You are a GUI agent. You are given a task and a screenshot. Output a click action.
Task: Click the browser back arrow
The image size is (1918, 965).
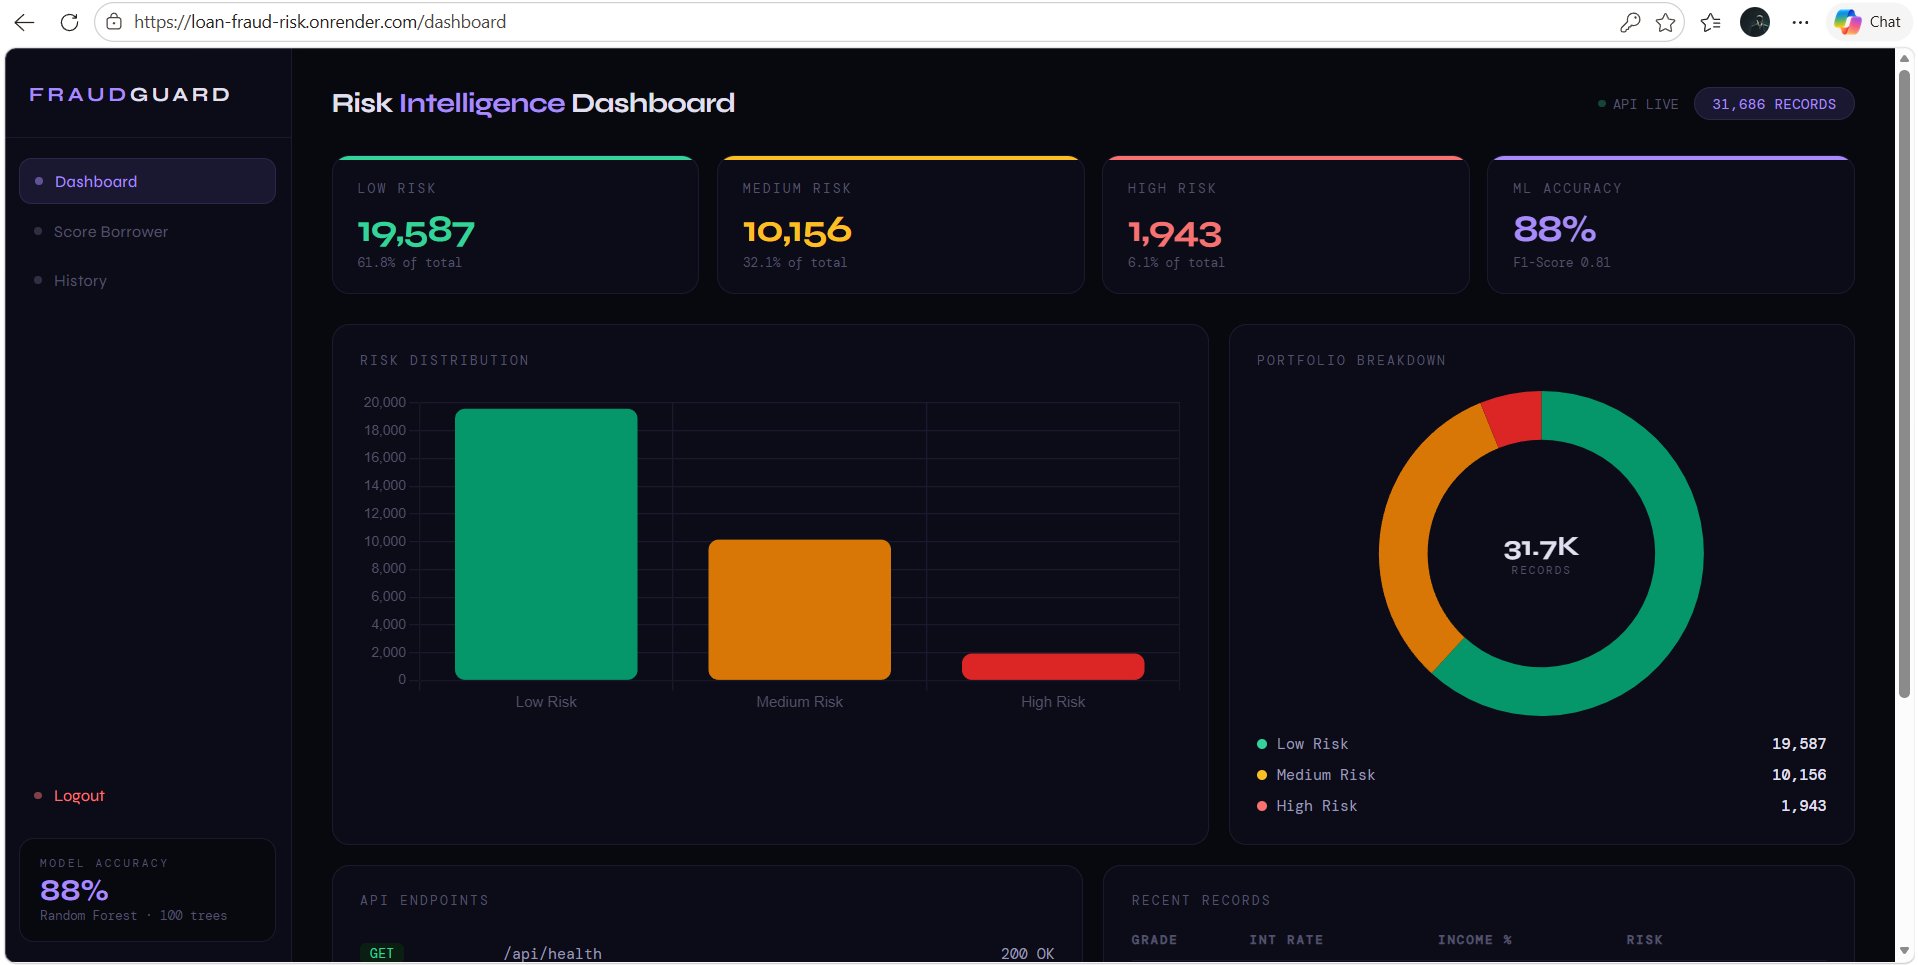coord(24,21)
